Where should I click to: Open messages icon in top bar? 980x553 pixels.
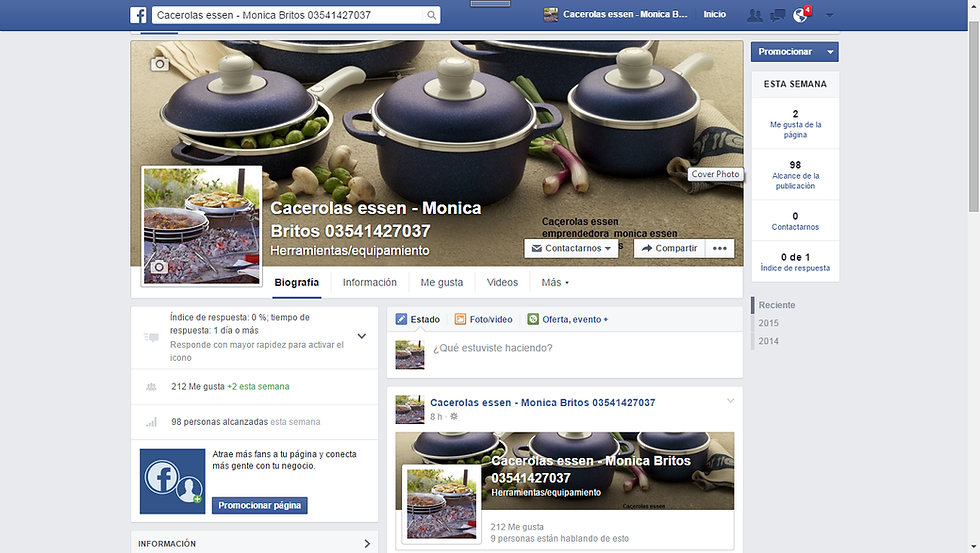pyautogui.click(x=778, y=15)
